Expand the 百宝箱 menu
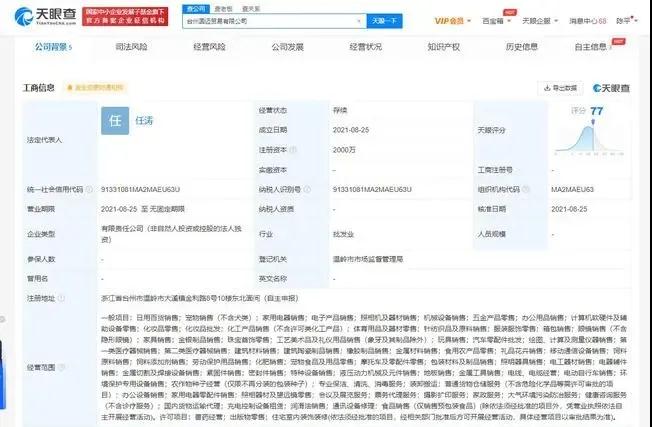 [x=496, y=21]
